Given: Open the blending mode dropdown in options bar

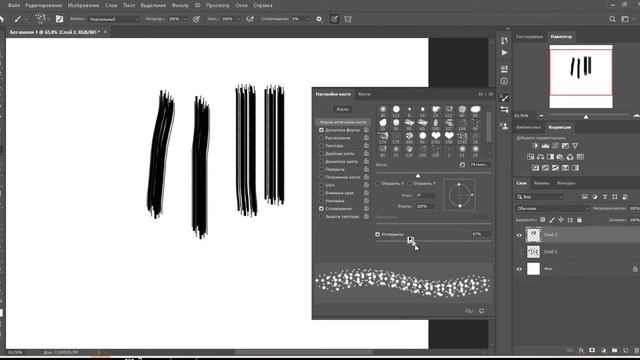Looking at the screenshot, I should pyautogui.click(x=113, y=19).
